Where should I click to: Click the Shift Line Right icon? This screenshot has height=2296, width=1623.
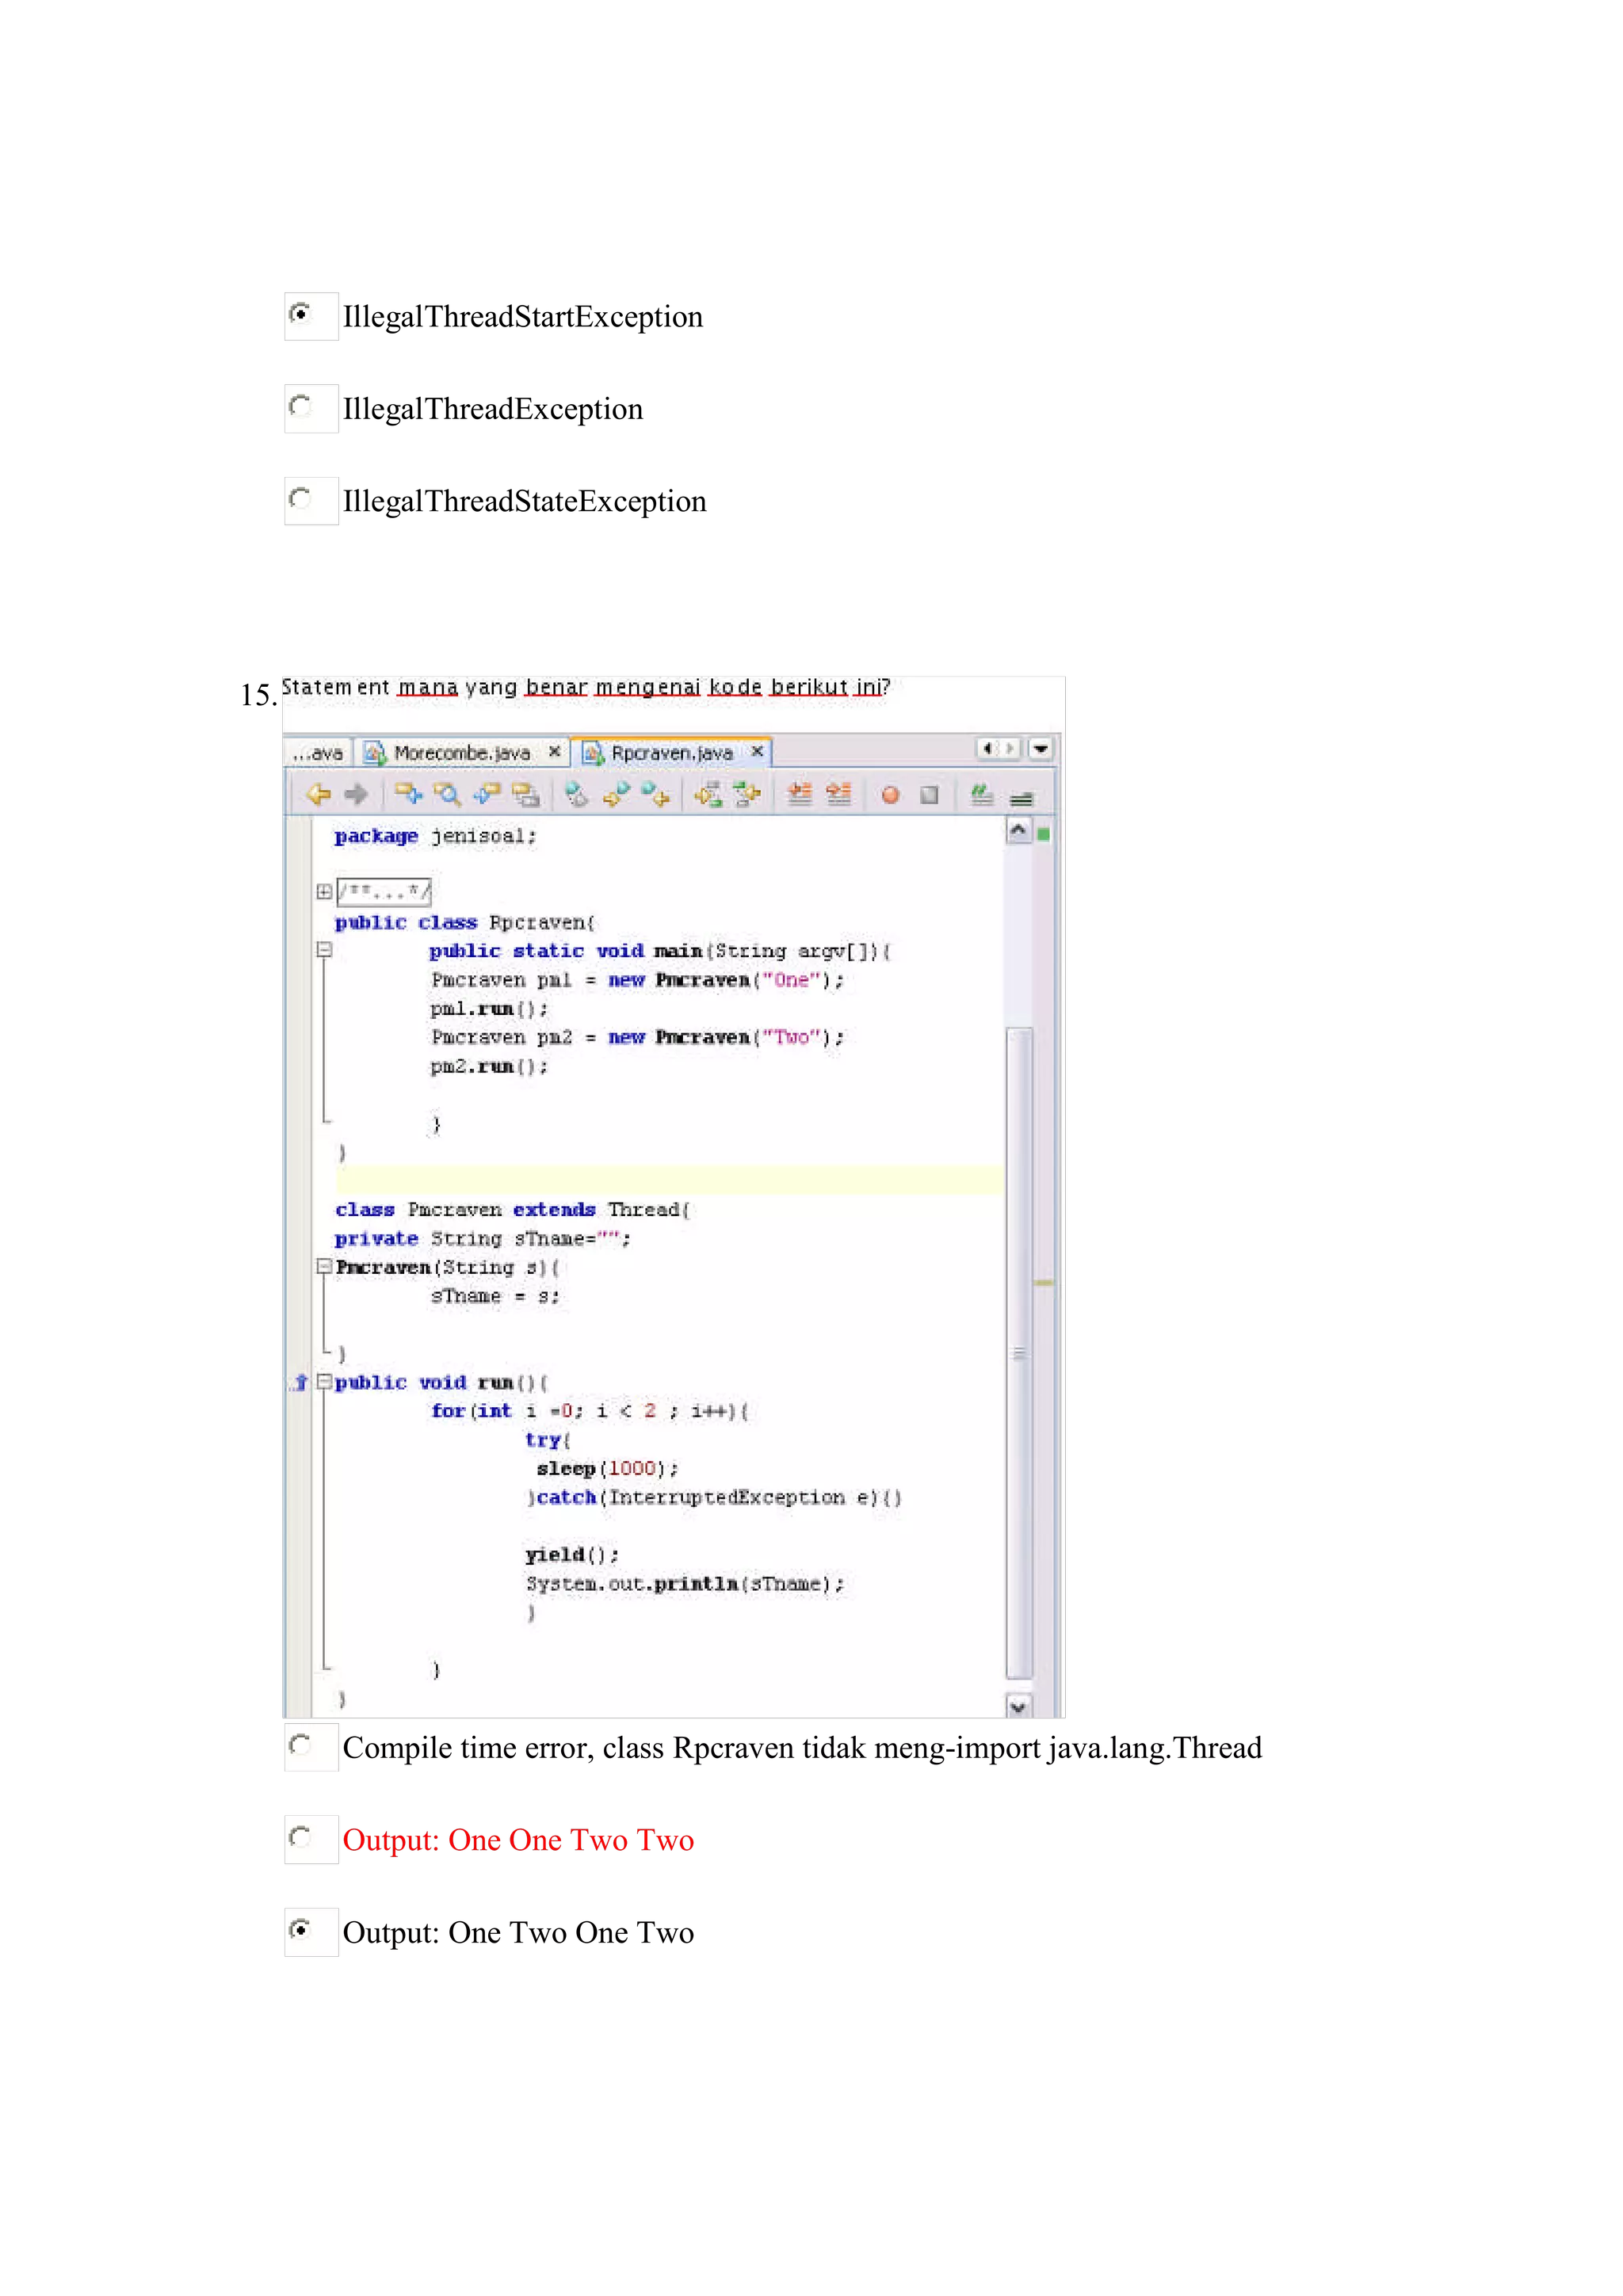838,795
